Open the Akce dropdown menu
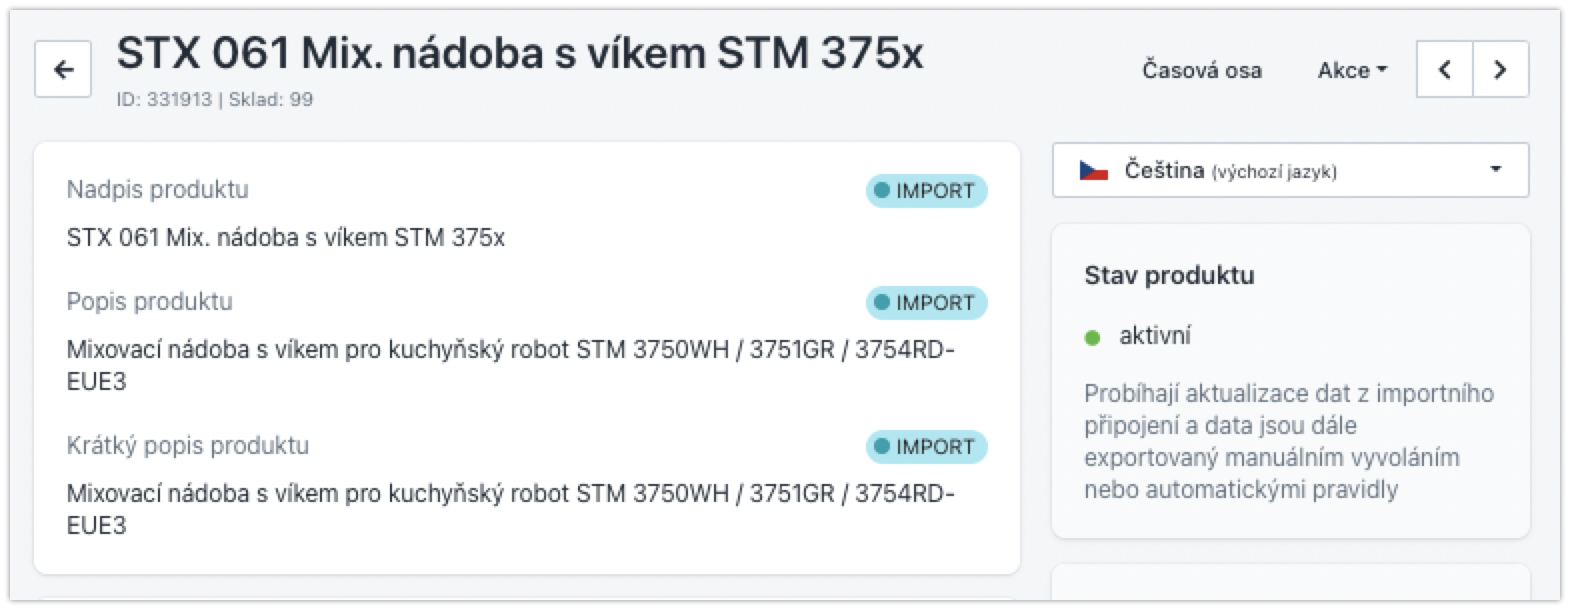The width and height of the screenshot is (1570, 610). tap(1352, 70)
